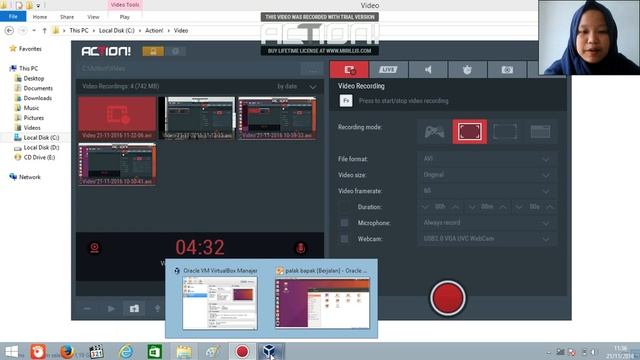Click the recording hotkey box
This screenshot has height=360, width=640.
[x=346, y=101]
